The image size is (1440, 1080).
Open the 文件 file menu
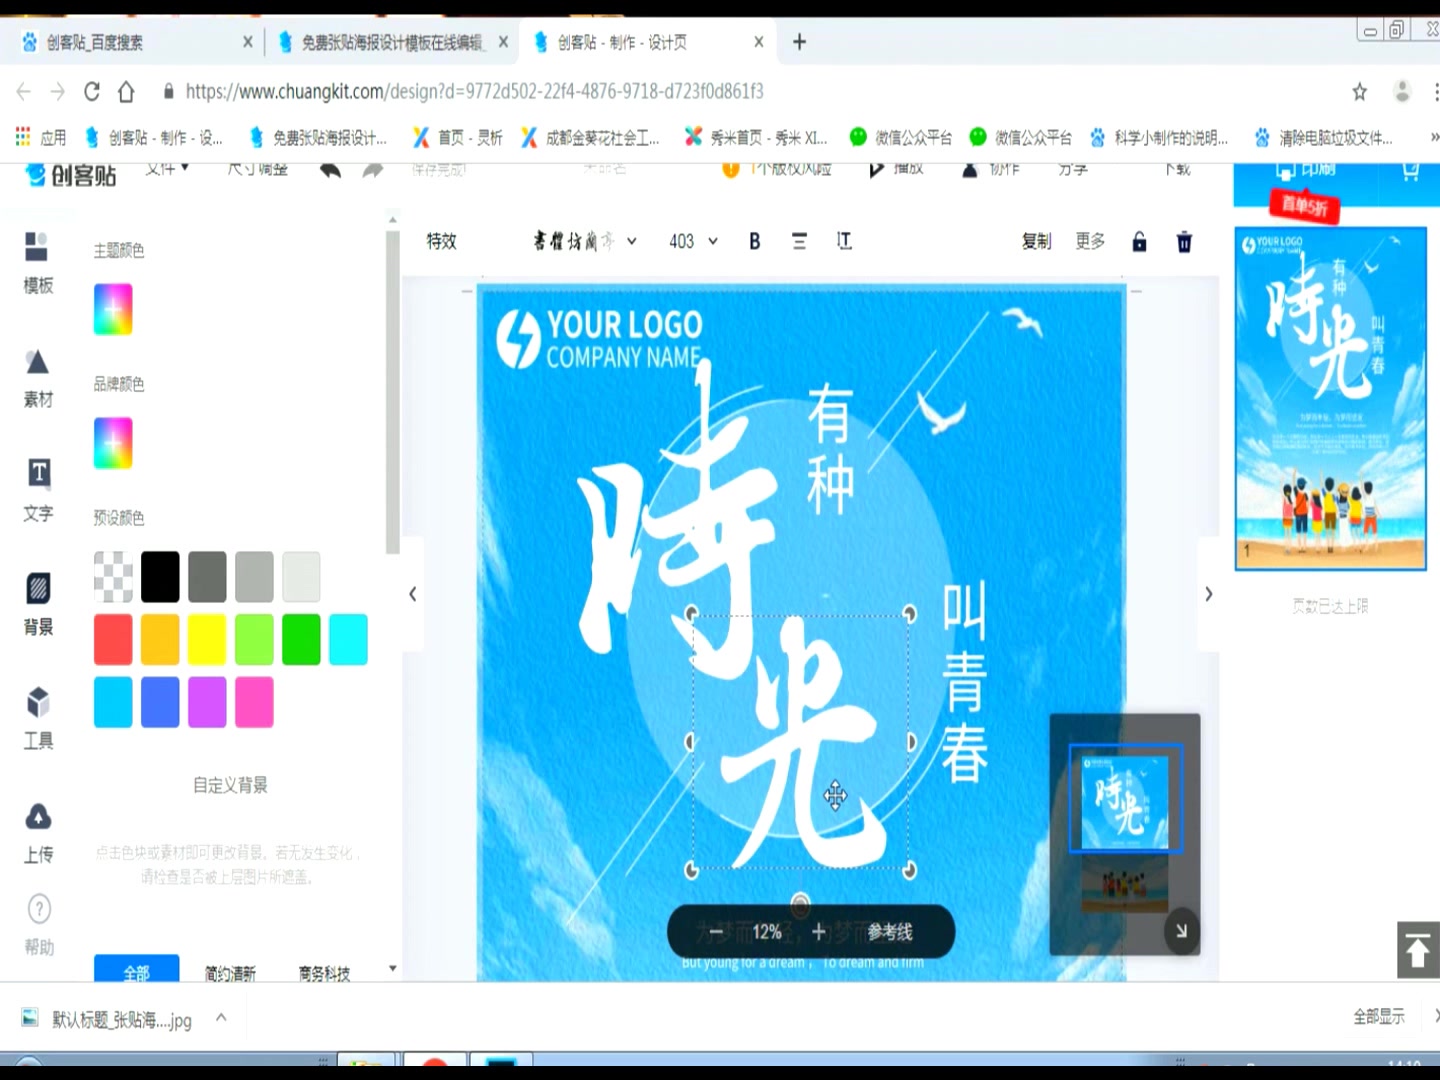click(167, 169)
